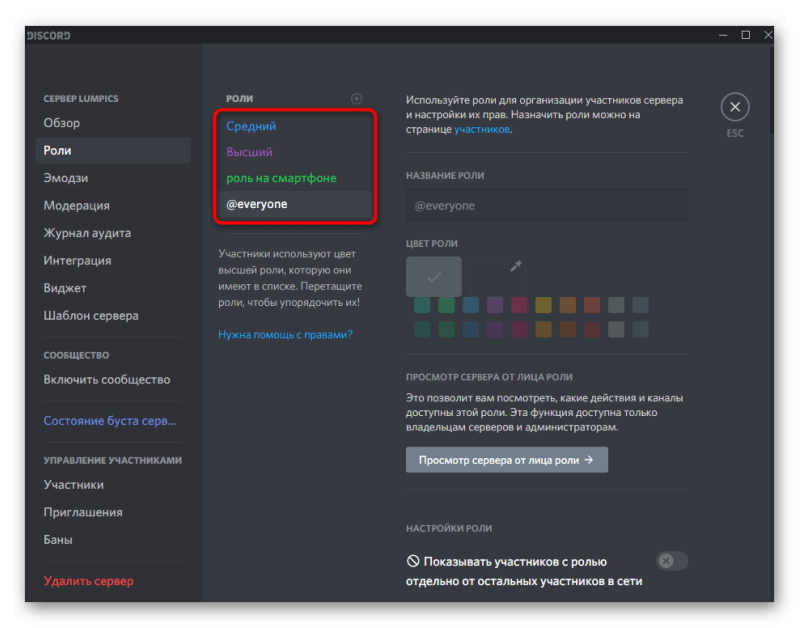Toggle showing role members separately switch

point(671,561)
